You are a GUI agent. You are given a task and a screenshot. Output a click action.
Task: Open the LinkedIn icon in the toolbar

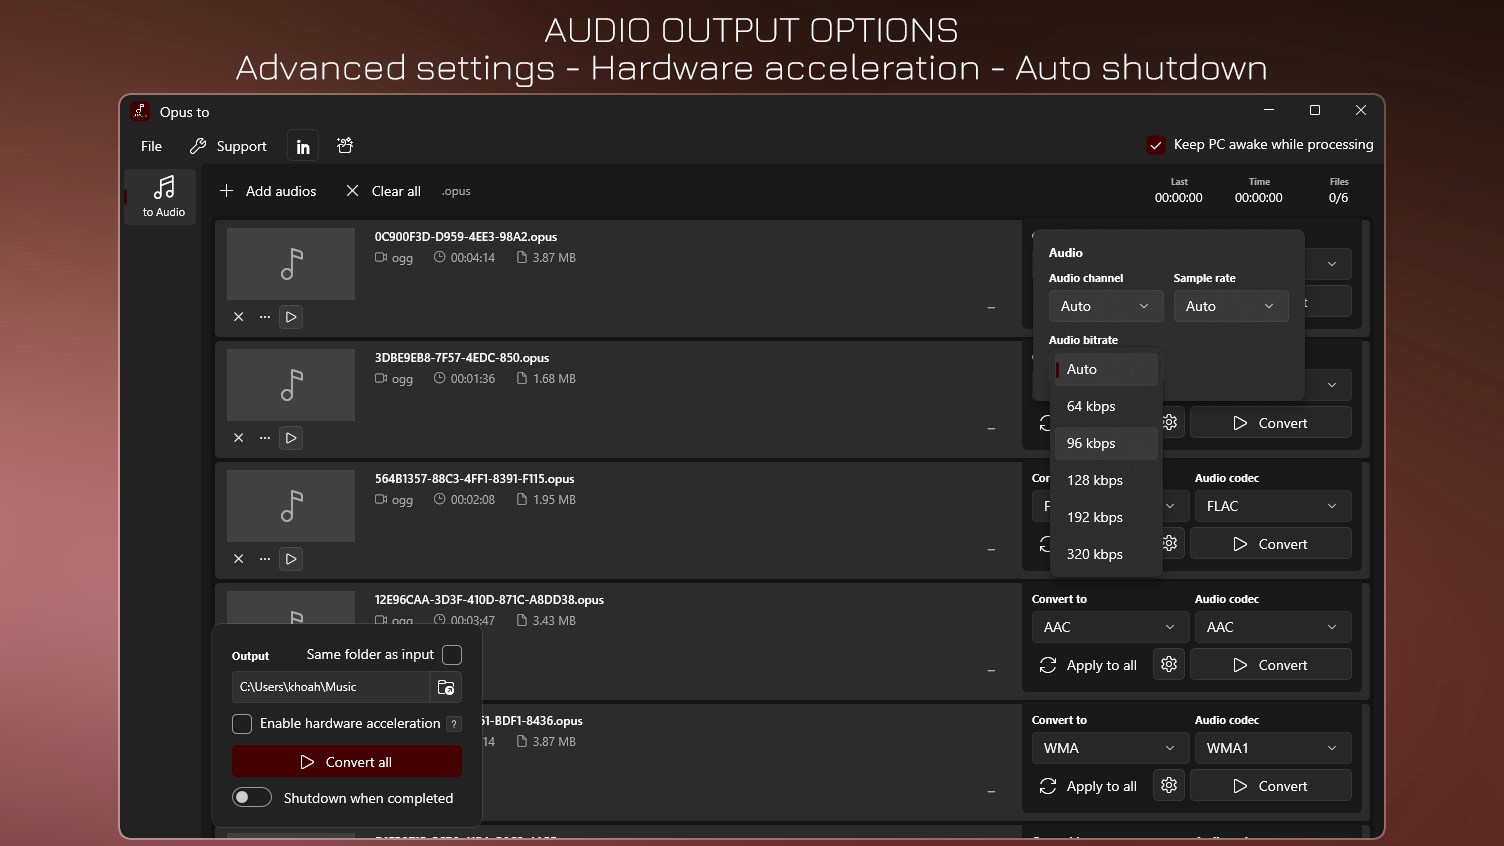pyautogui.click(x=303, y=146)
